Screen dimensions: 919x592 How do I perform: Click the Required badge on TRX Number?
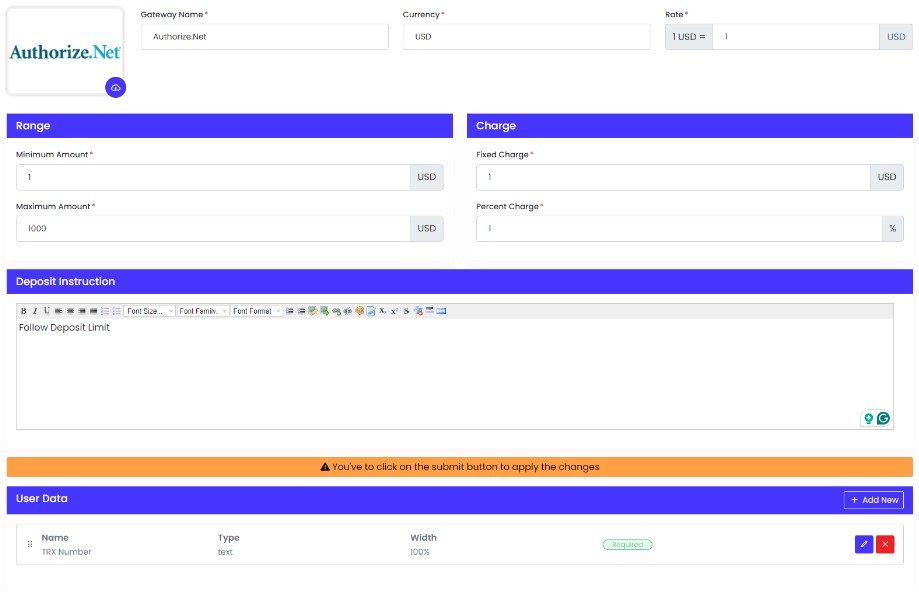[x=627, y=544]
